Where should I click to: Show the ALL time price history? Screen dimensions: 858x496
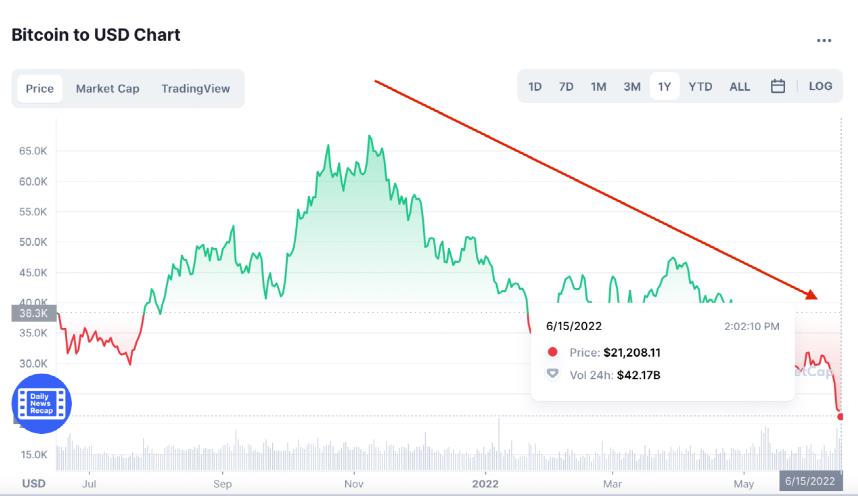[739, 87]
